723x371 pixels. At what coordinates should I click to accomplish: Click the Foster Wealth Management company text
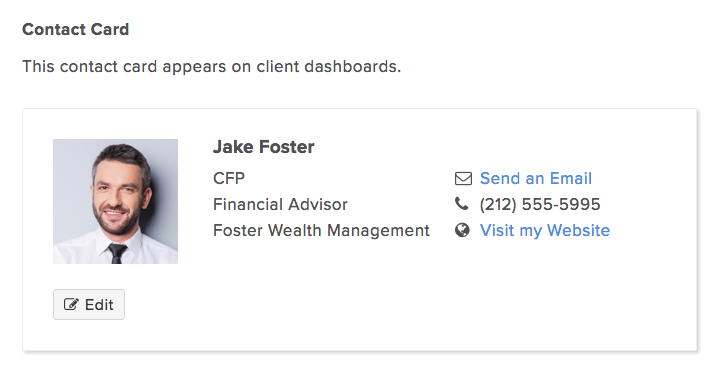(321, 230)
